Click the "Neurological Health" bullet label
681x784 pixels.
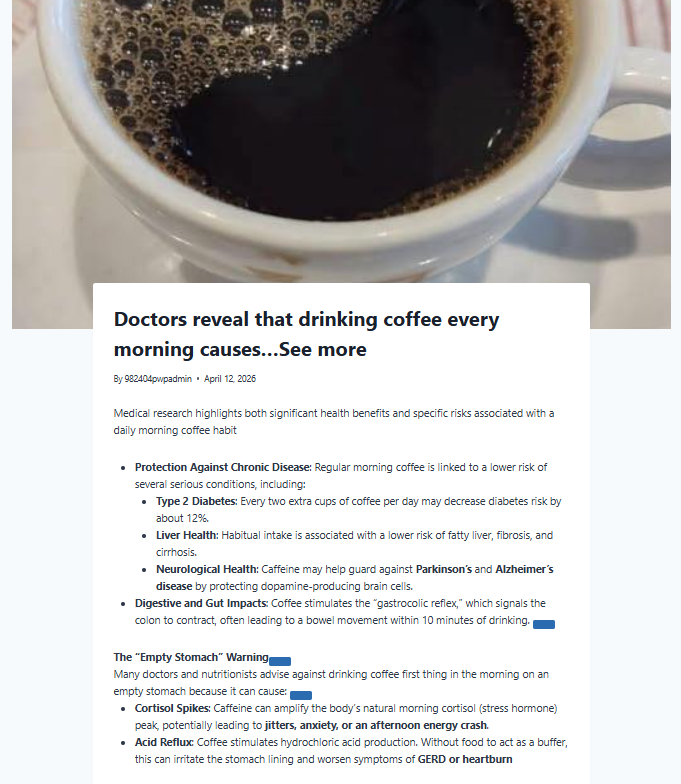[x=207, y=569]
